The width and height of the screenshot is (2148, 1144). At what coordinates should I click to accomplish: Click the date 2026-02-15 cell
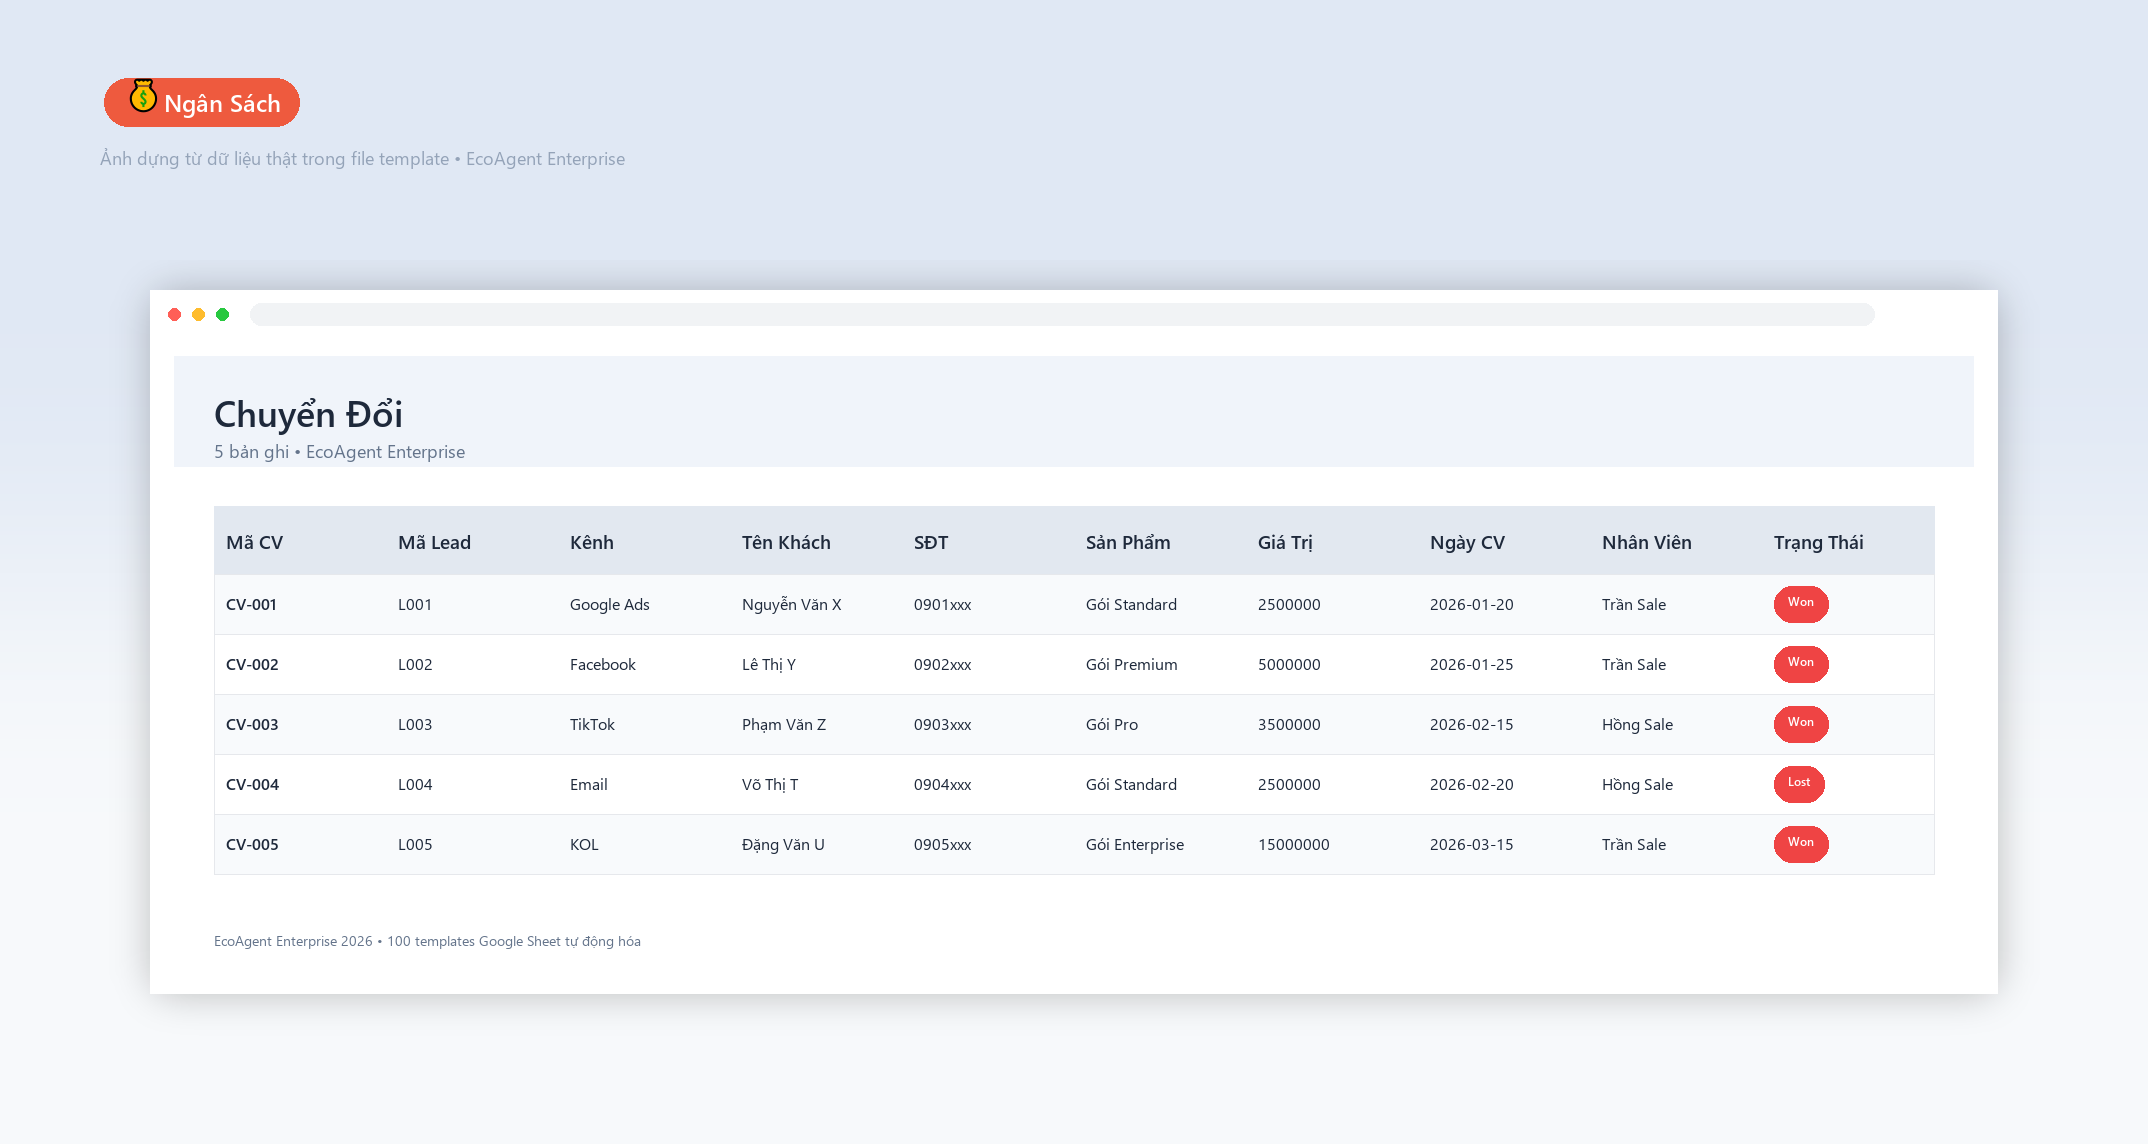tap(1472, 724)
